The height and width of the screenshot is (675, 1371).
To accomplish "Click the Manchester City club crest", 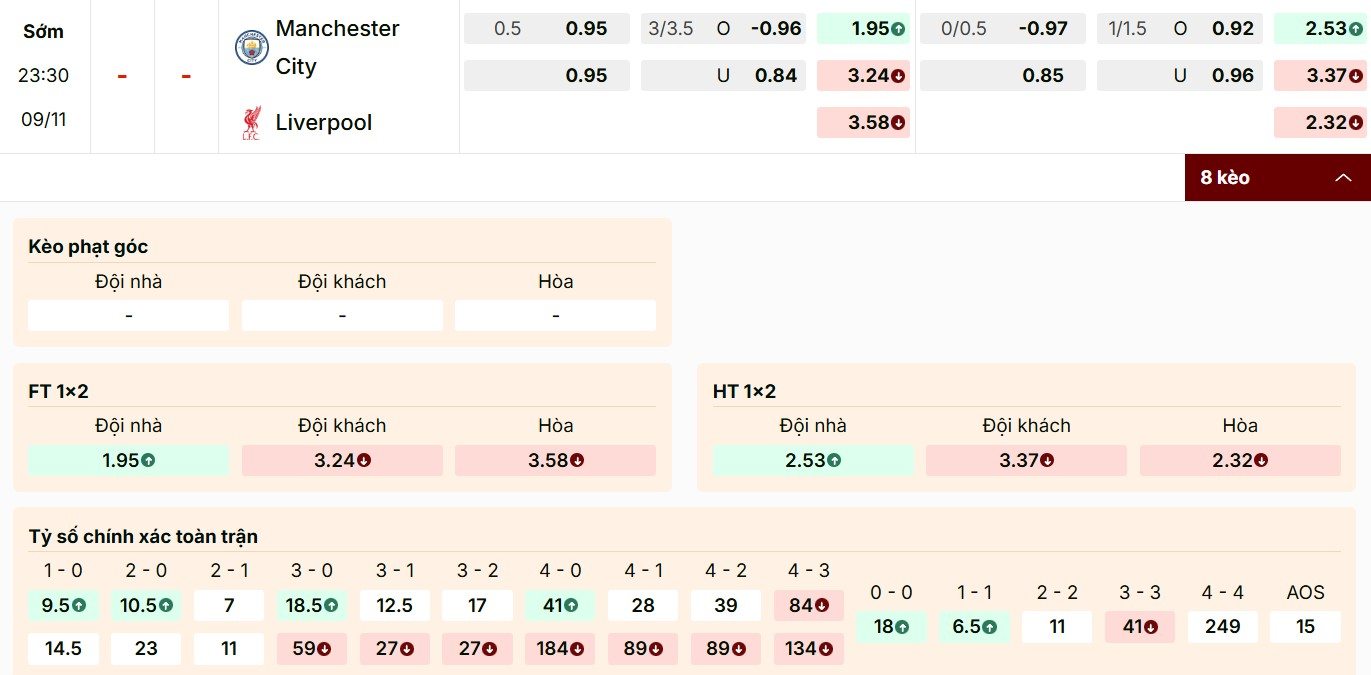I will 251,48.
